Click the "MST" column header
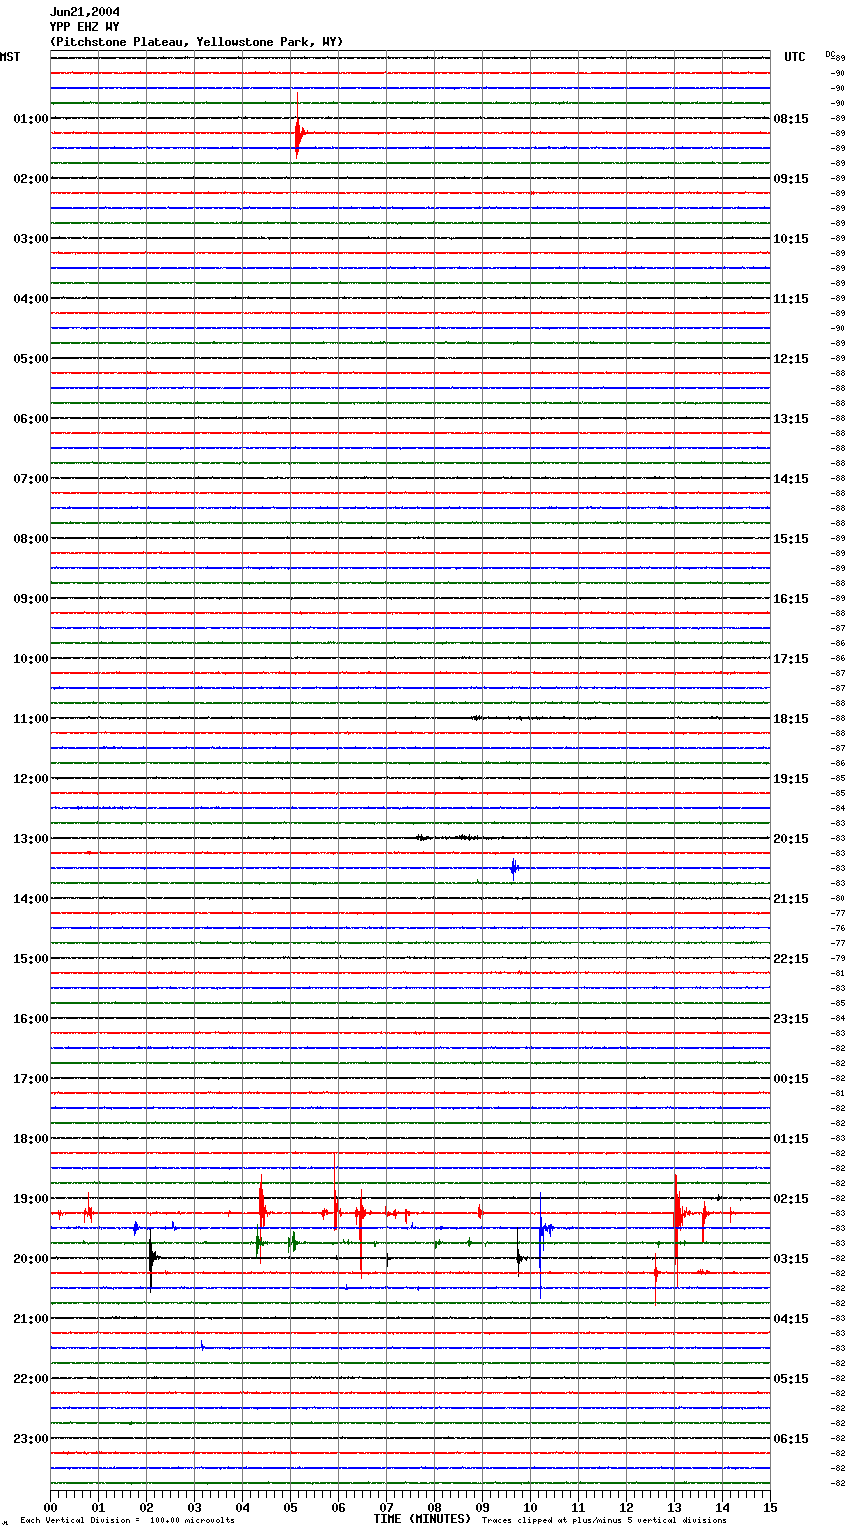850x1534 pixels. pyautogui.click(x=10, y=57)
